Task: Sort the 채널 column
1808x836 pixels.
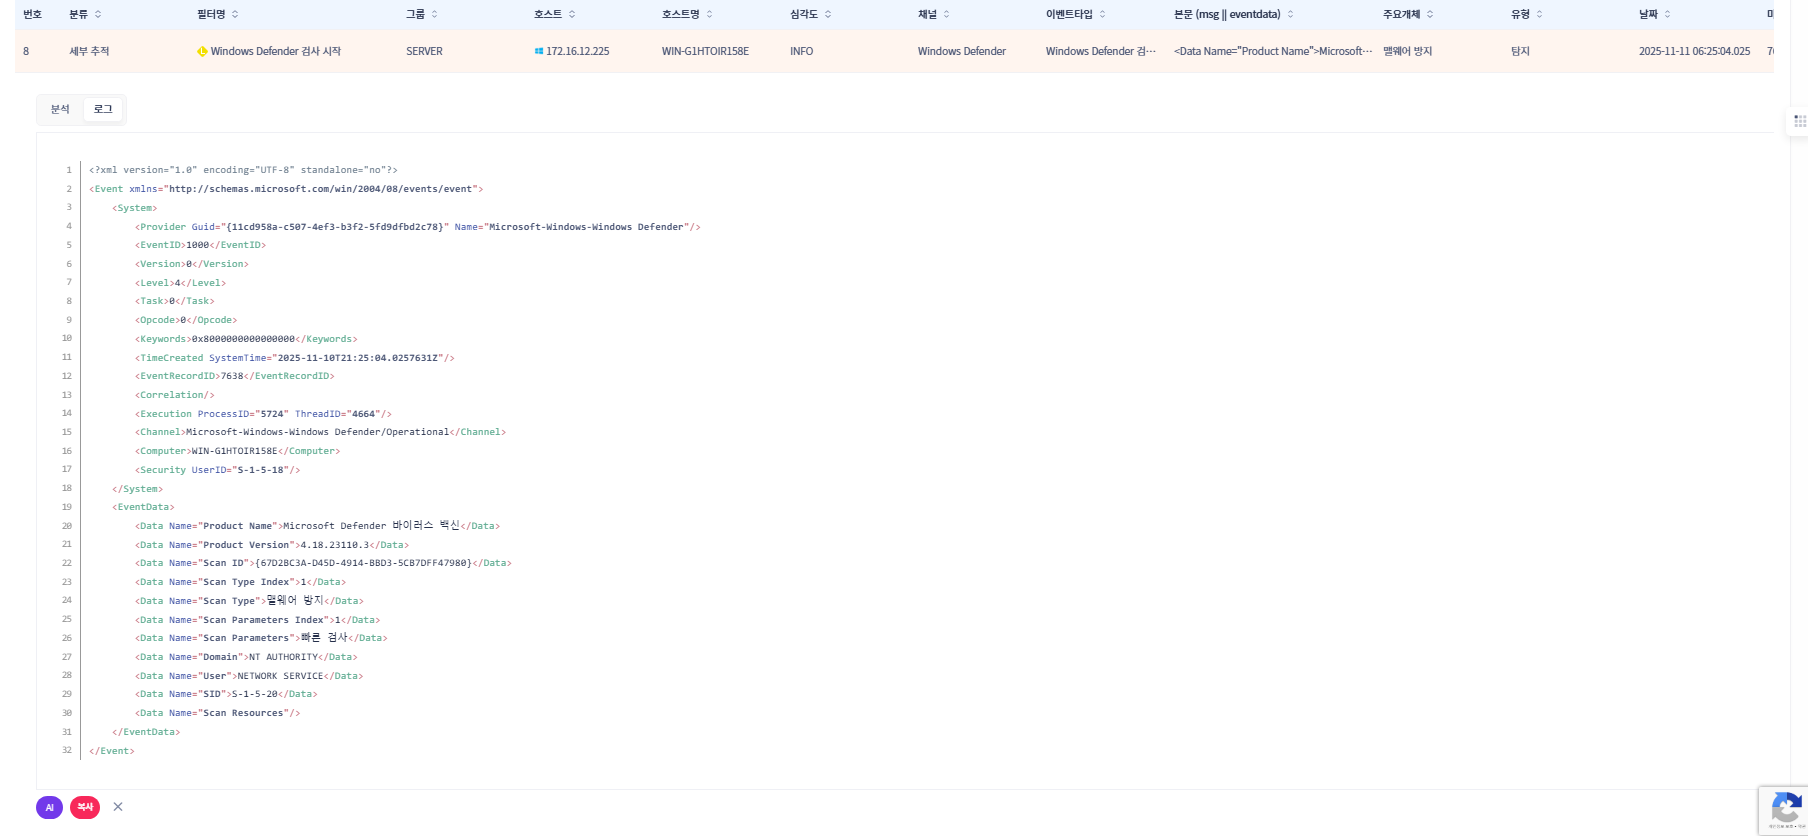Action: click(x=946, y=14)
